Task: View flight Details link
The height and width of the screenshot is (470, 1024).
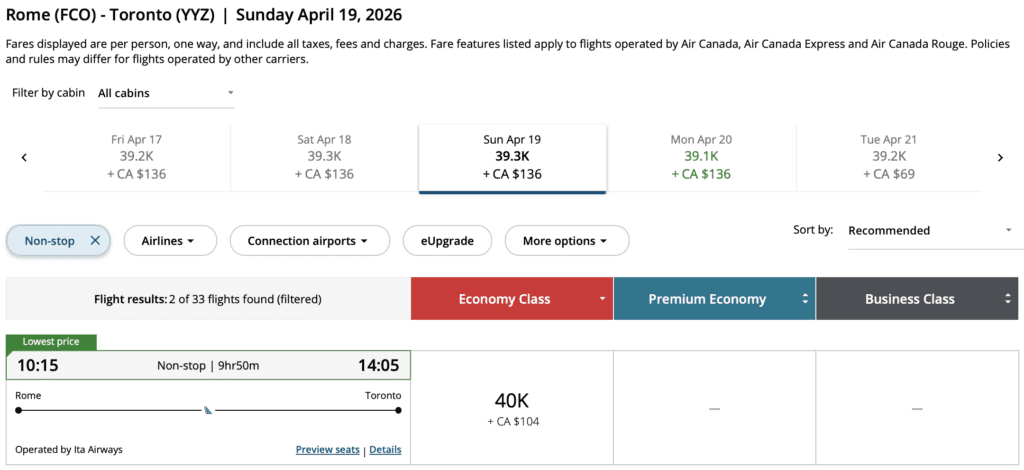Action: pyautogui.click(x=385, y=450)
